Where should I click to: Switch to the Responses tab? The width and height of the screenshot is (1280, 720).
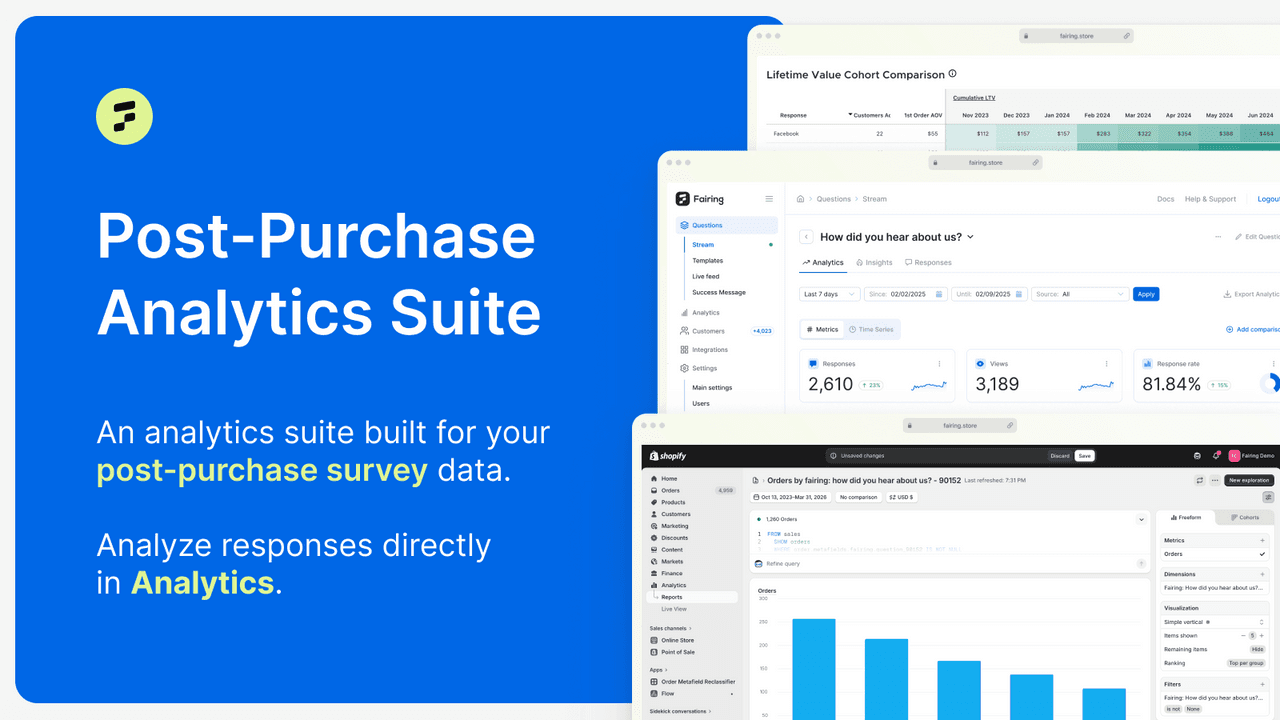(x=928, y=262)
